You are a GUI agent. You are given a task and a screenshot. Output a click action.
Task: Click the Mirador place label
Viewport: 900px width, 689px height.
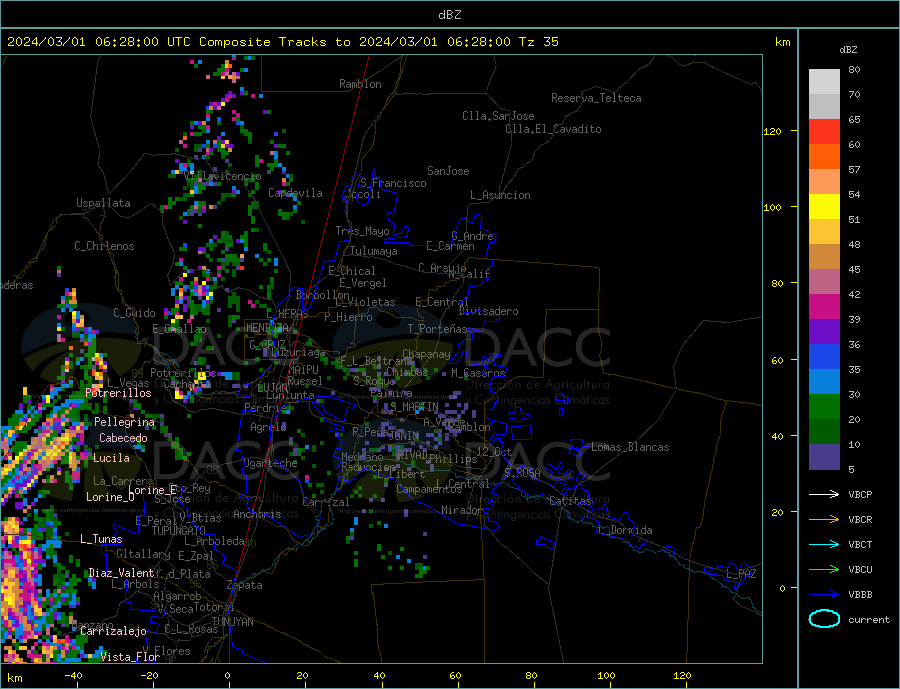[461, 510]
